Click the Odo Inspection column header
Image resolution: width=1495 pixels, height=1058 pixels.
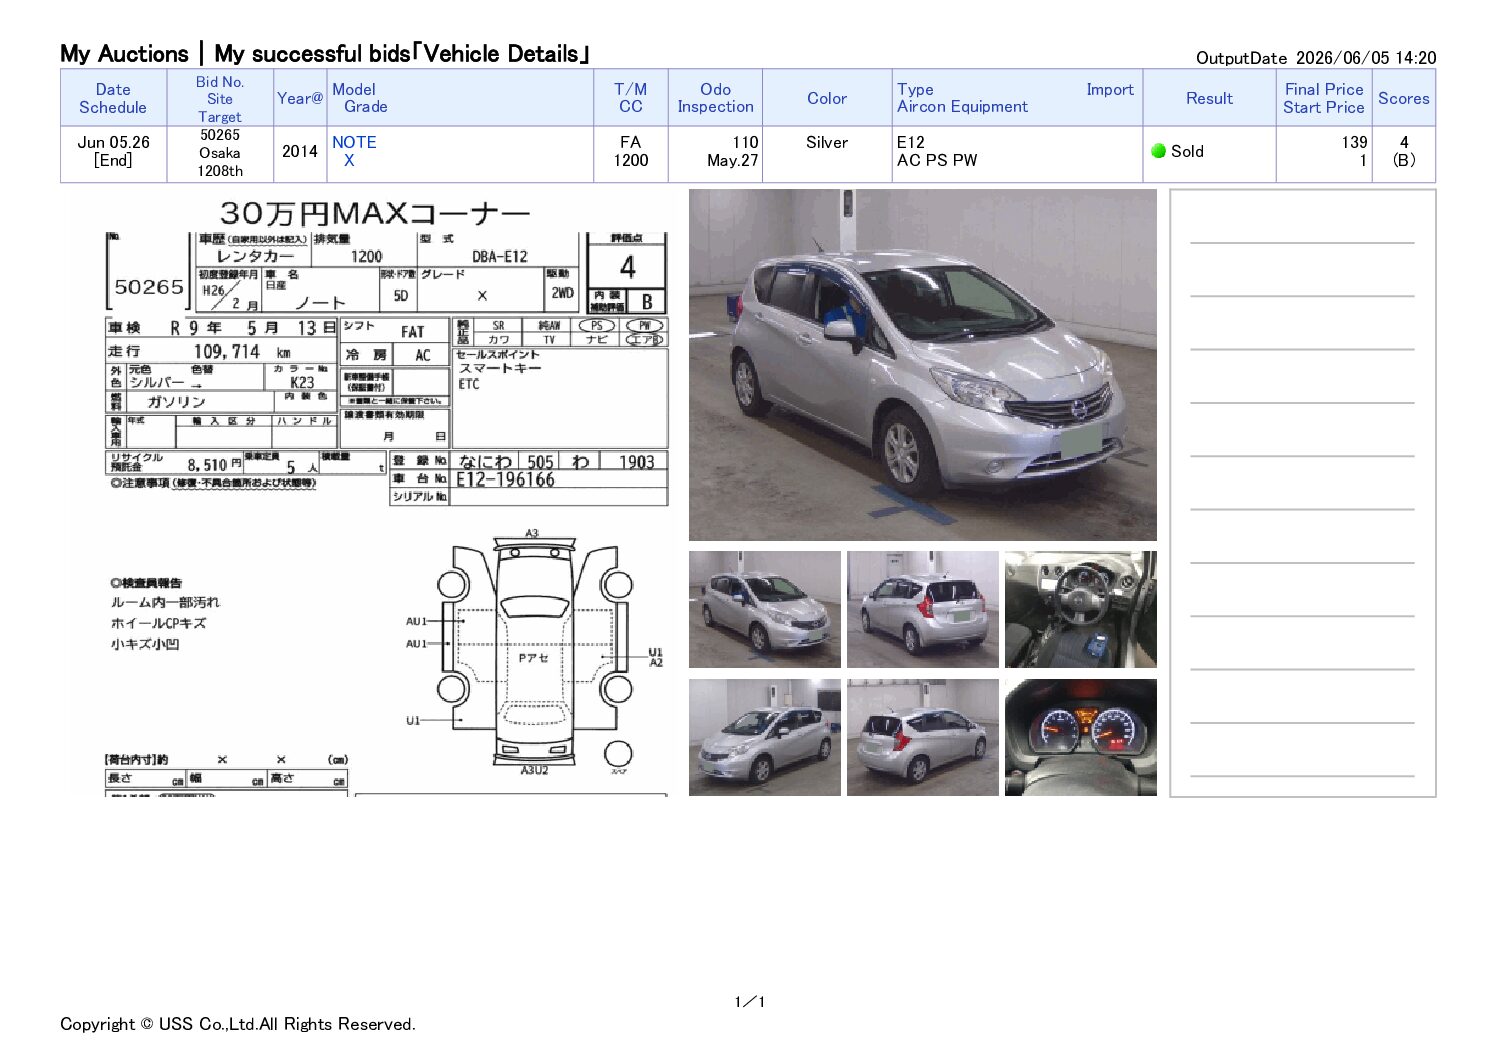coord(715,98)
